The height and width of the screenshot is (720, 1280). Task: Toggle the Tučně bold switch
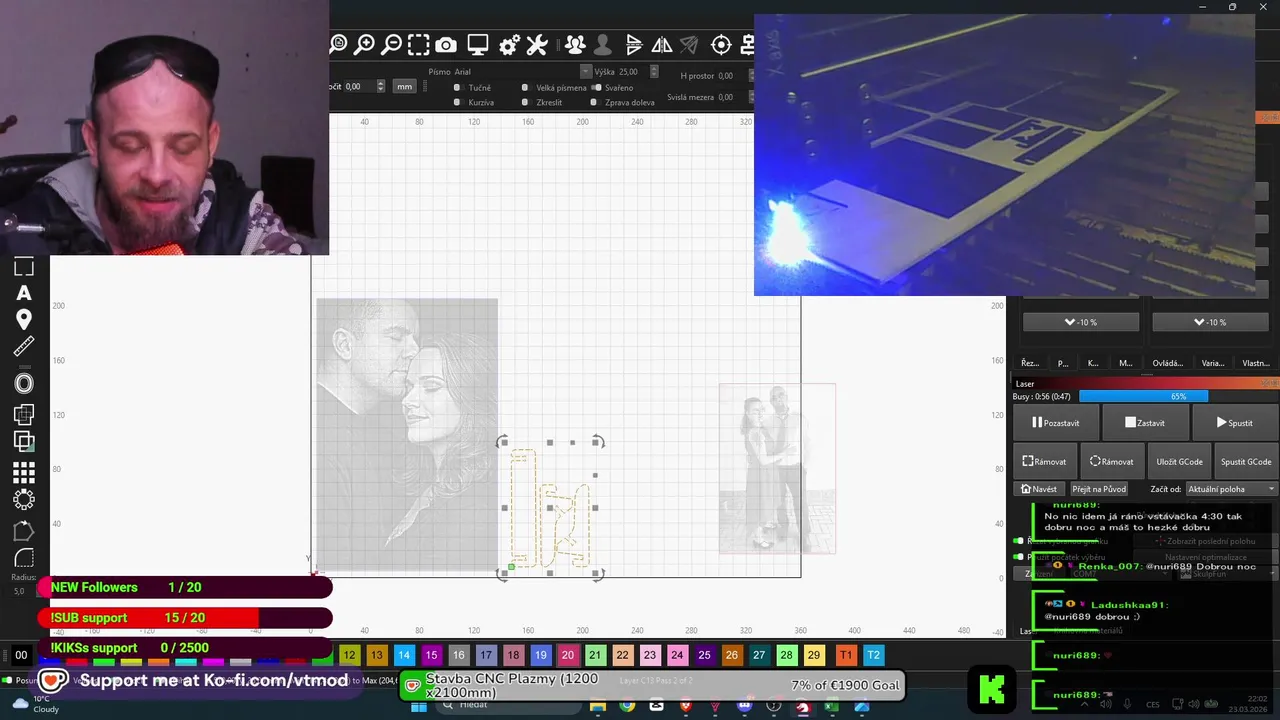[x=457, y=88]
